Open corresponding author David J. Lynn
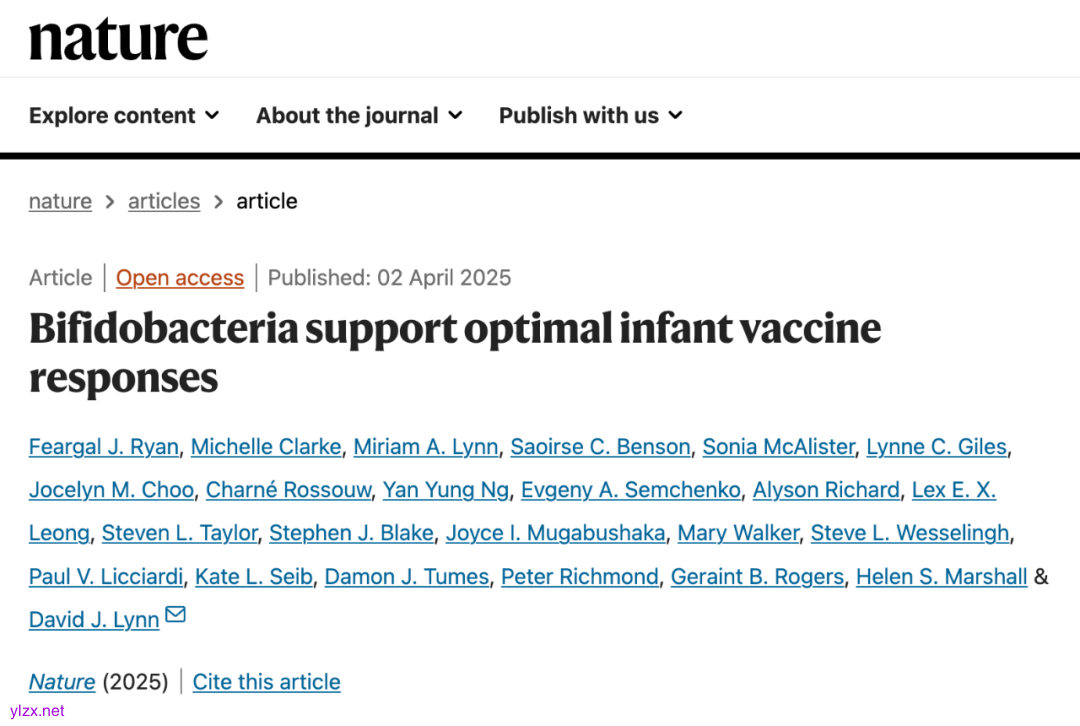Image resolution: width=1080 pixels, height=726 pixels. [94, 620]
